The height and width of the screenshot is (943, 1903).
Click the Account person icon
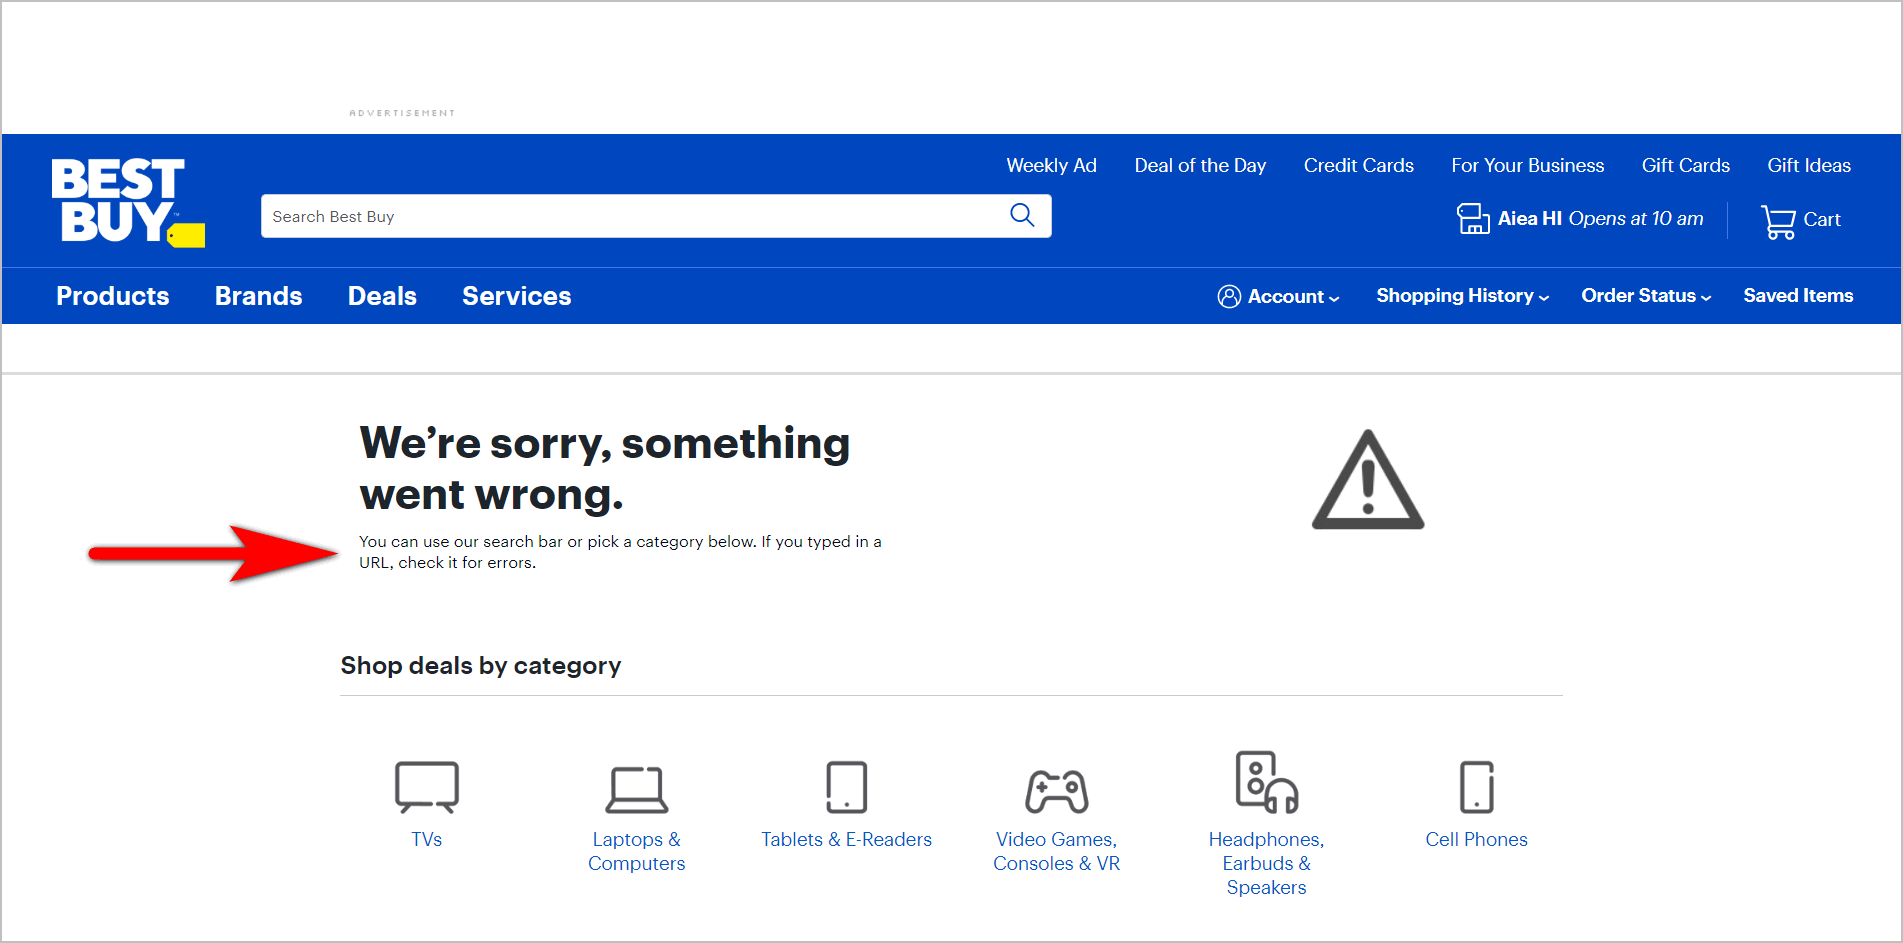pyautogui.click(x=1229, y=296)
